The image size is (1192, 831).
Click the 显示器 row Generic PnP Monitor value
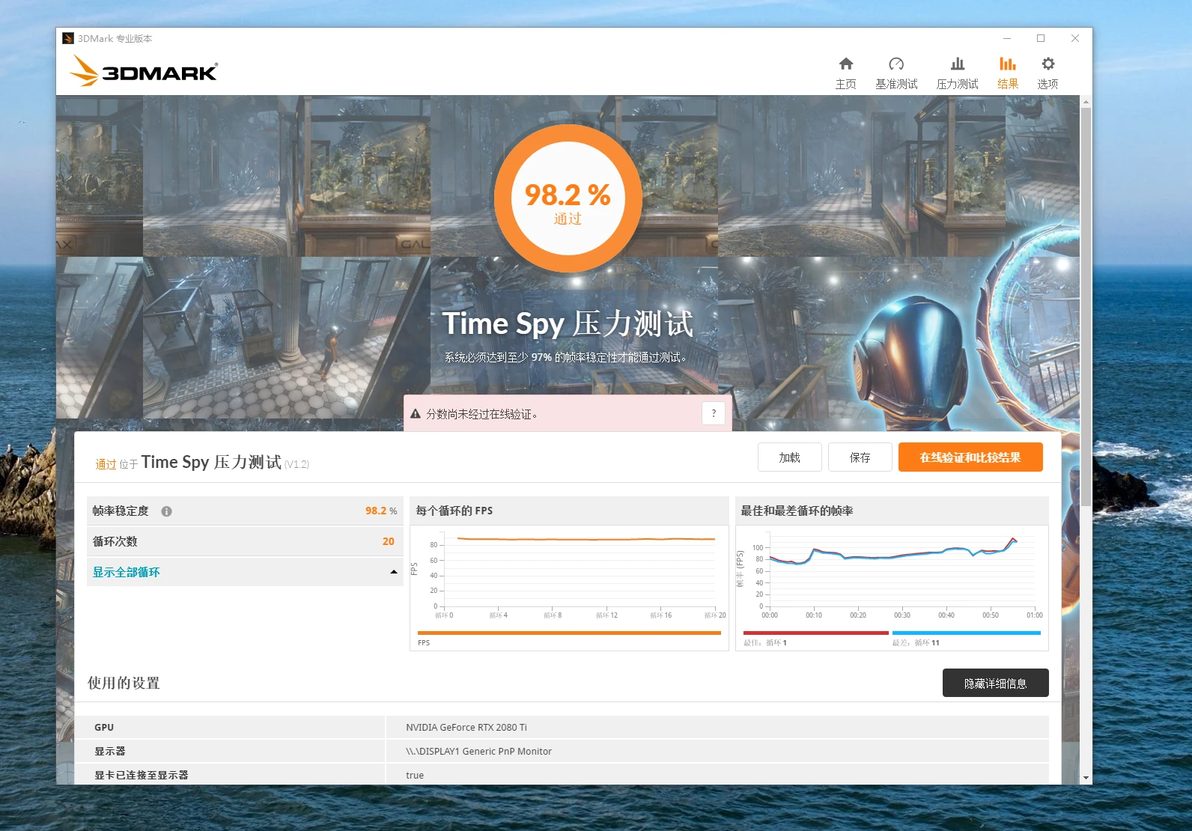click(479, 751)
